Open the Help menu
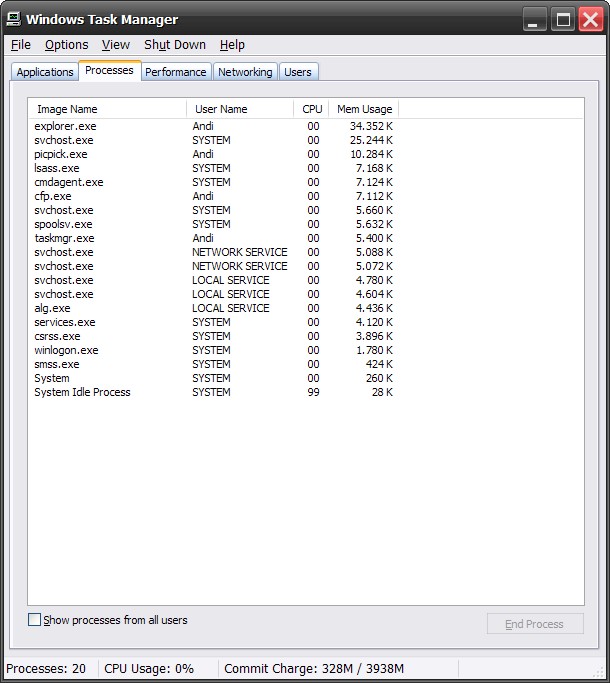The width and height of the screenshot is (610, 683). tap(232, 45)
